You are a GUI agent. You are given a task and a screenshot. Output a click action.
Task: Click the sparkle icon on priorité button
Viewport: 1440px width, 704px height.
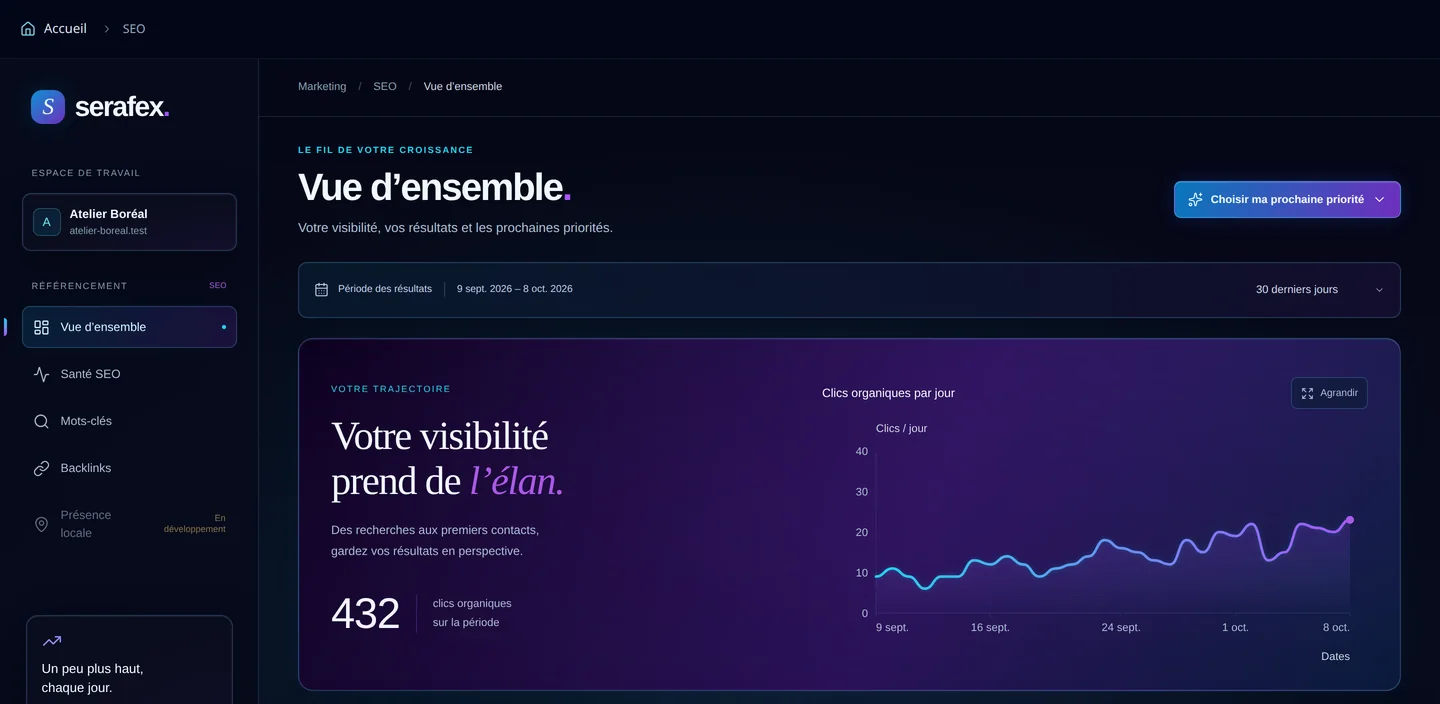pos(1195,199)
